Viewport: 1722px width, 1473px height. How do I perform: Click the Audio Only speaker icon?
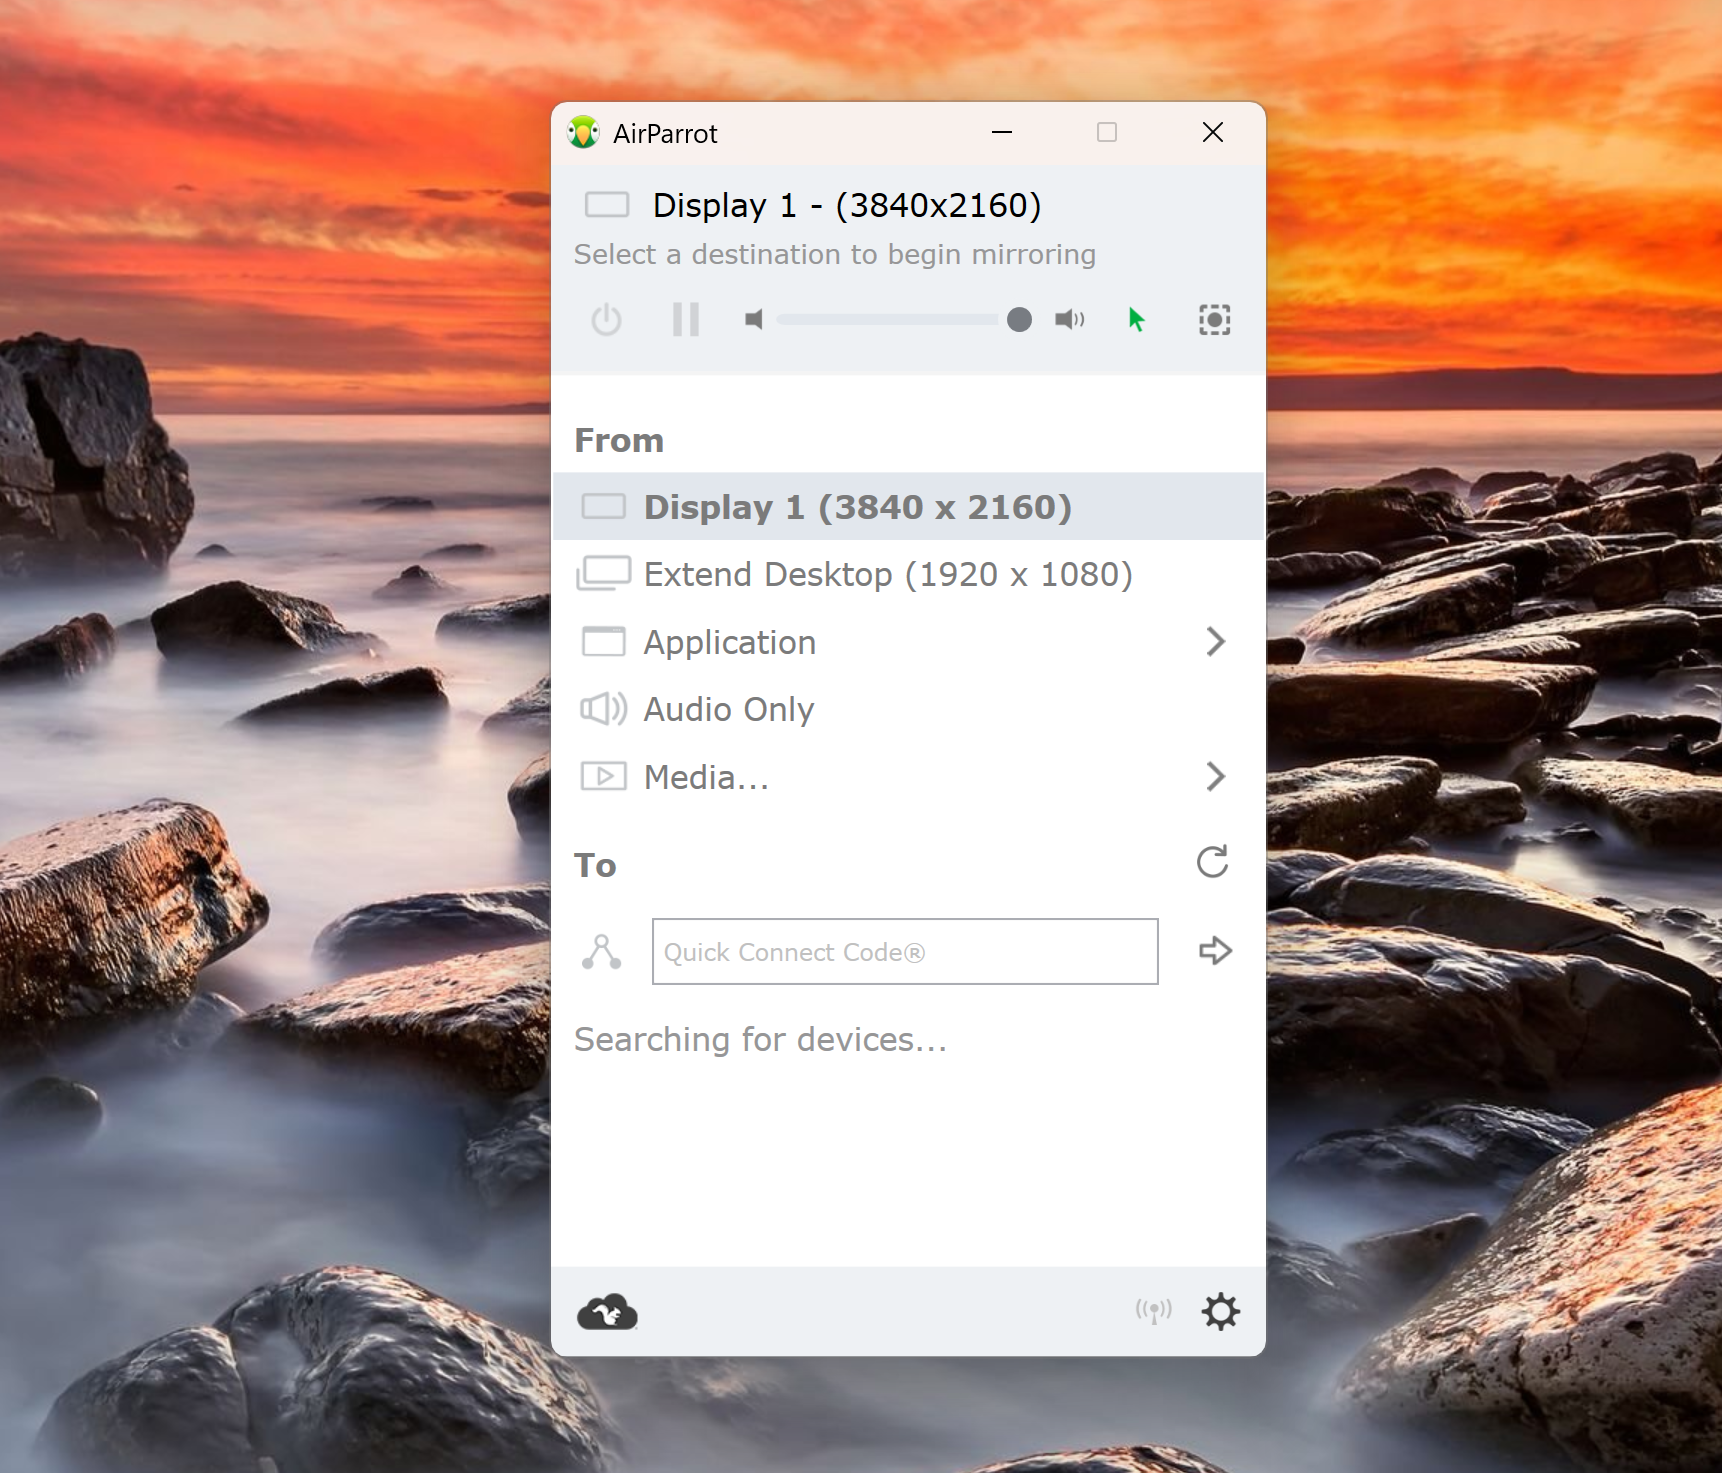(x=604, y=709)
